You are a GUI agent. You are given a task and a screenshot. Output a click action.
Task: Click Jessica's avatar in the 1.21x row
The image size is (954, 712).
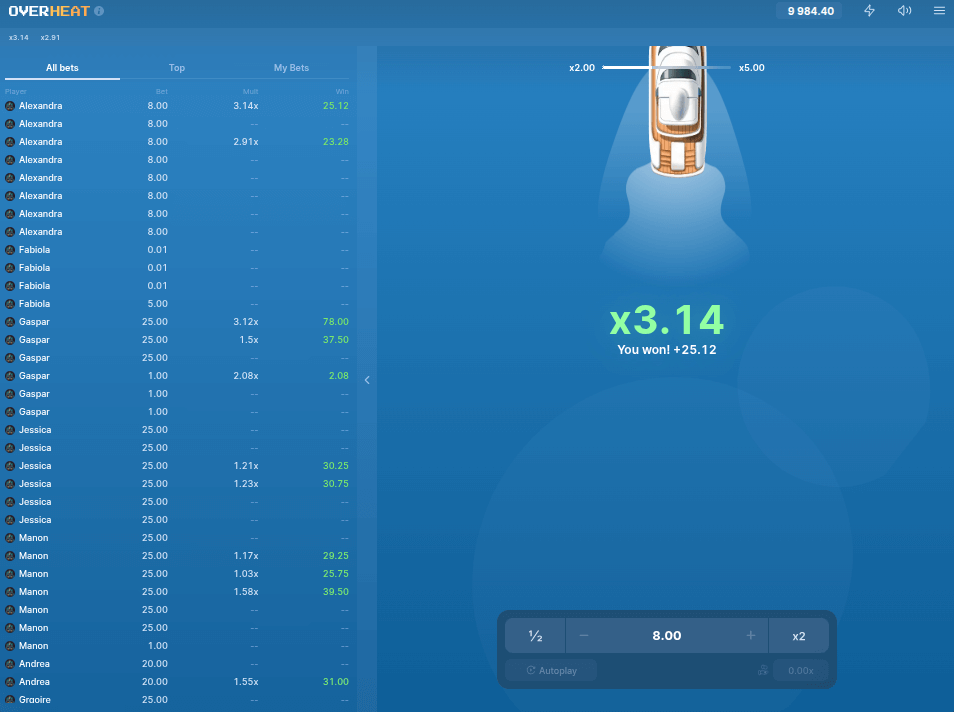pos(10,466)
